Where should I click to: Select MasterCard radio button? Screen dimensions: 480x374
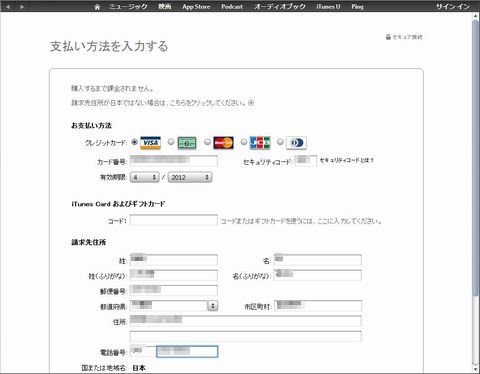tap(207, 142)
